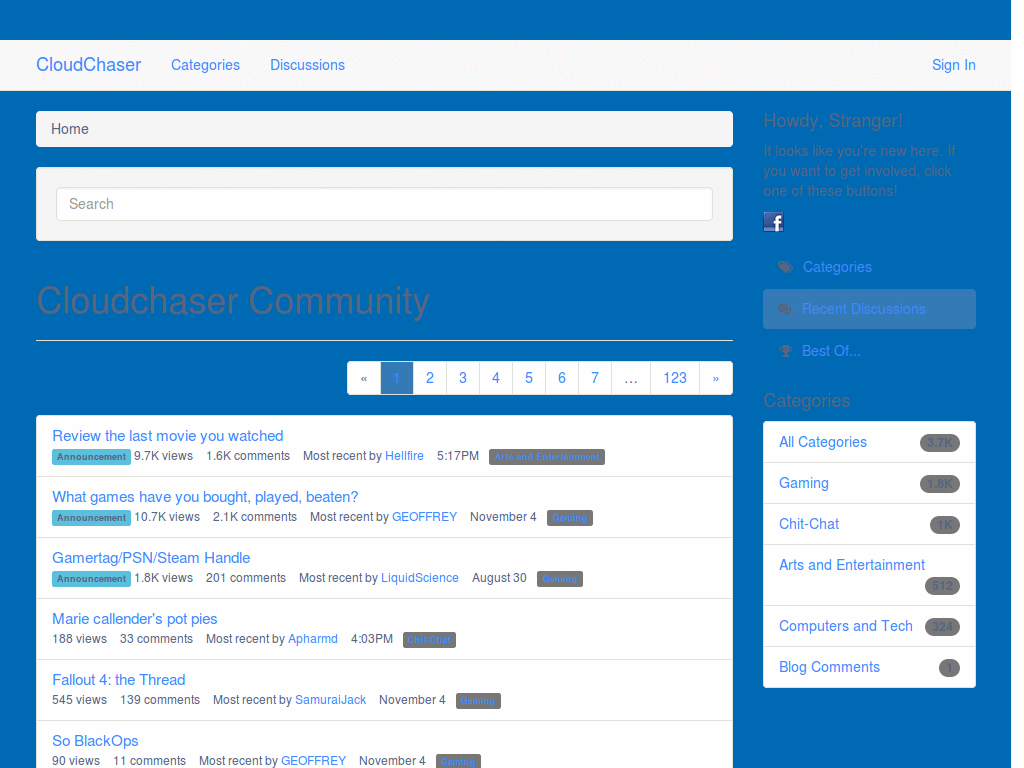Click Announcement label on movie review thread
Viewport: 1024px width, 768px height.
[91, 457]
